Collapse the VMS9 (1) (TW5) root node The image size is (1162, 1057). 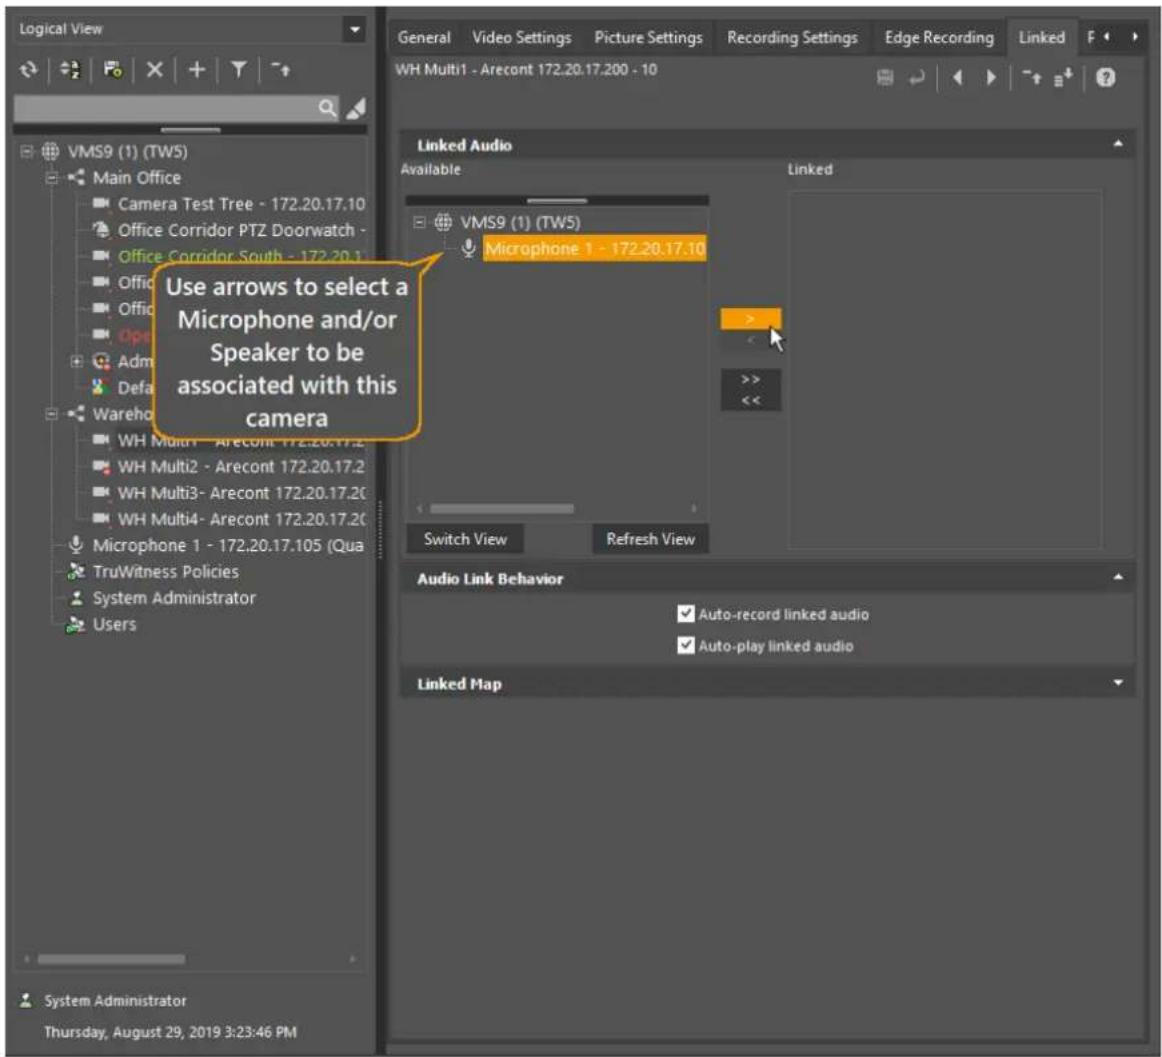pos(27,152)
